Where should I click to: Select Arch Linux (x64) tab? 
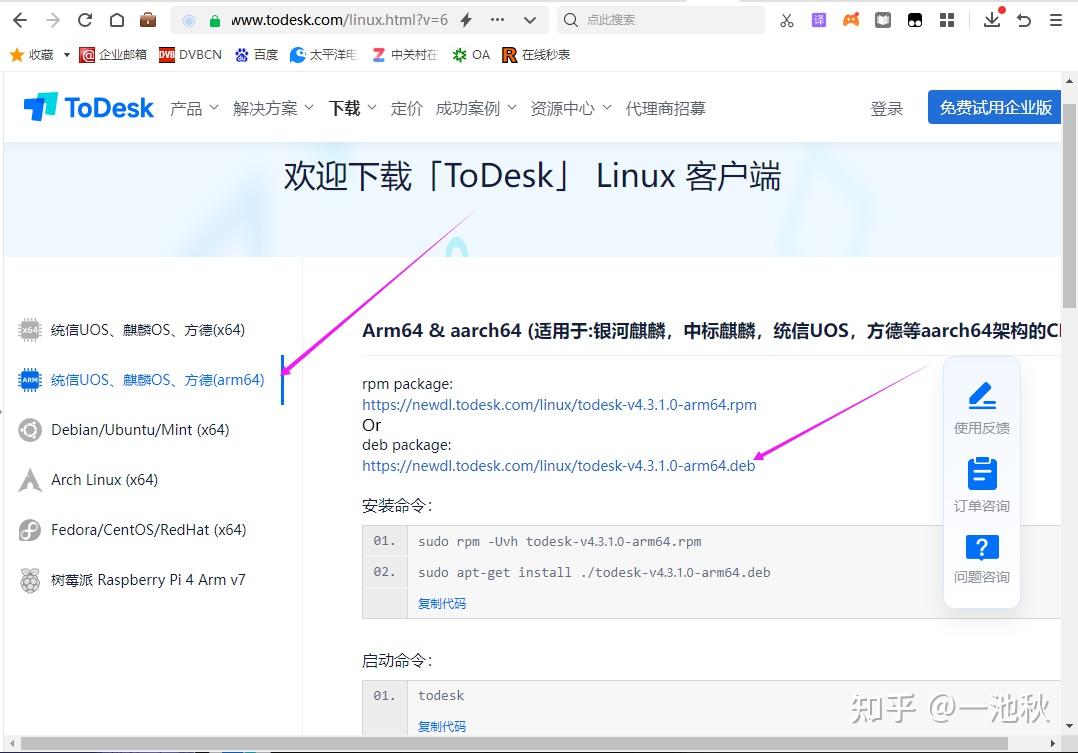pos(87,480)
